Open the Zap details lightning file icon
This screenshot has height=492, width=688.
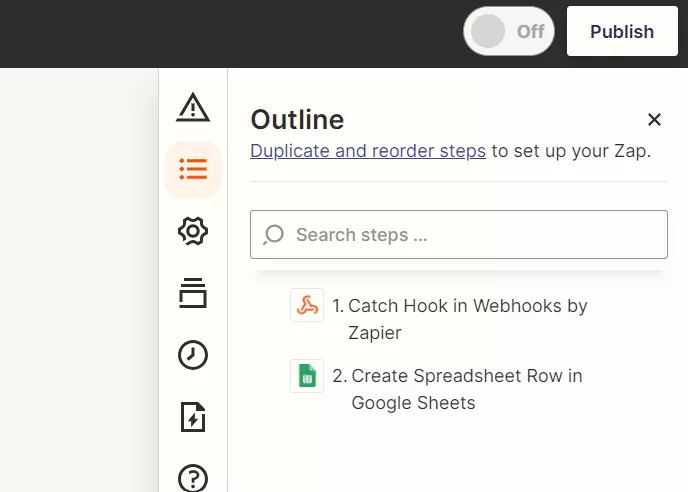(x=193, y=417)
